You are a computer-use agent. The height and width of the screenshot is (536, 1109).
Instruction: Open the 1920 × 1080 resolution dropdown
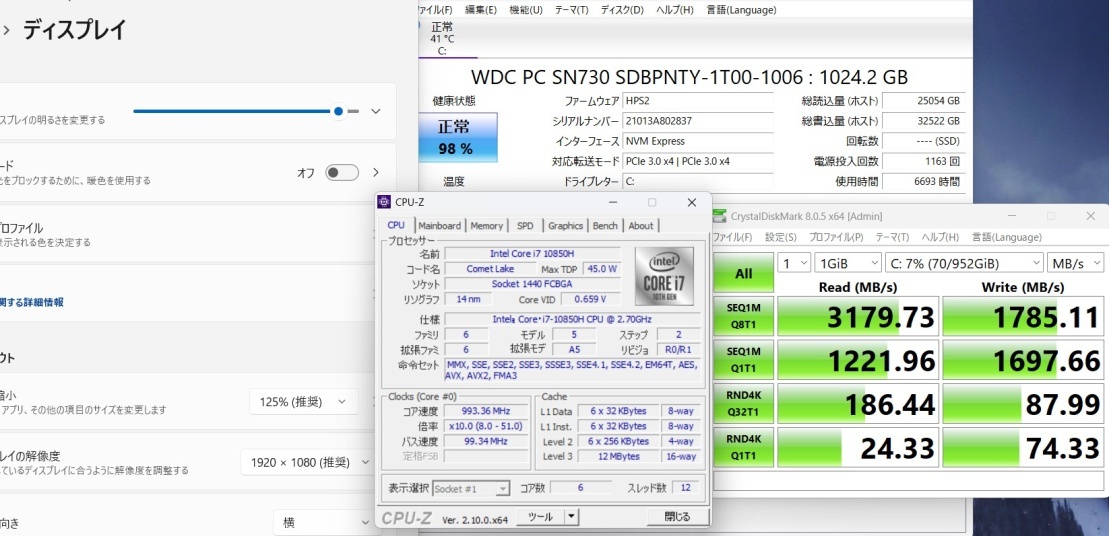pyautogui.click(x=306, y=462)
